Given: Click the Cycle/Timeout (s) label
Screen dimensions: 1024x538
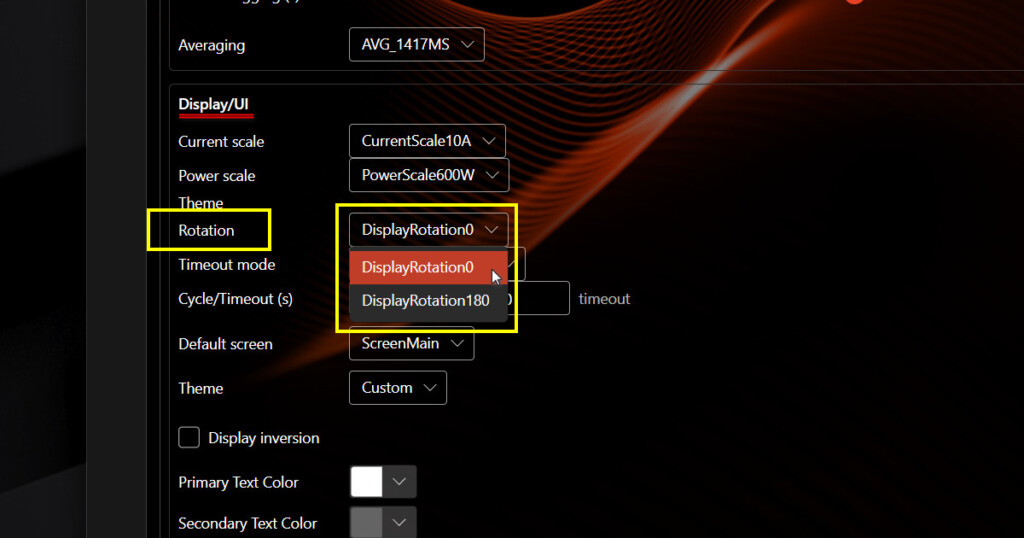Looking at the screenshot, I should [235, 299].
